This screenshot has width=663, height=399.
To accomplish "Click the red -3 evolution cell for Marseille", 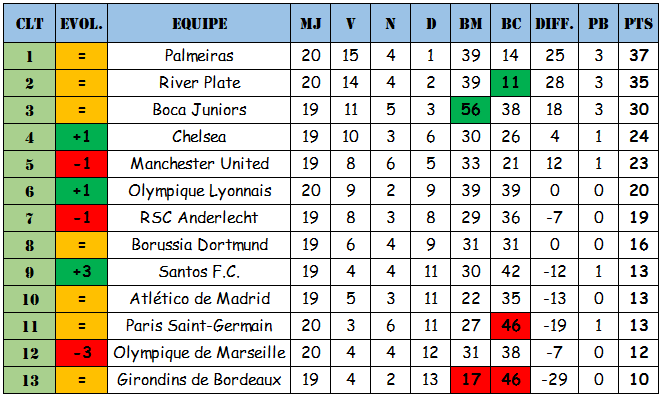I will 81,353.
